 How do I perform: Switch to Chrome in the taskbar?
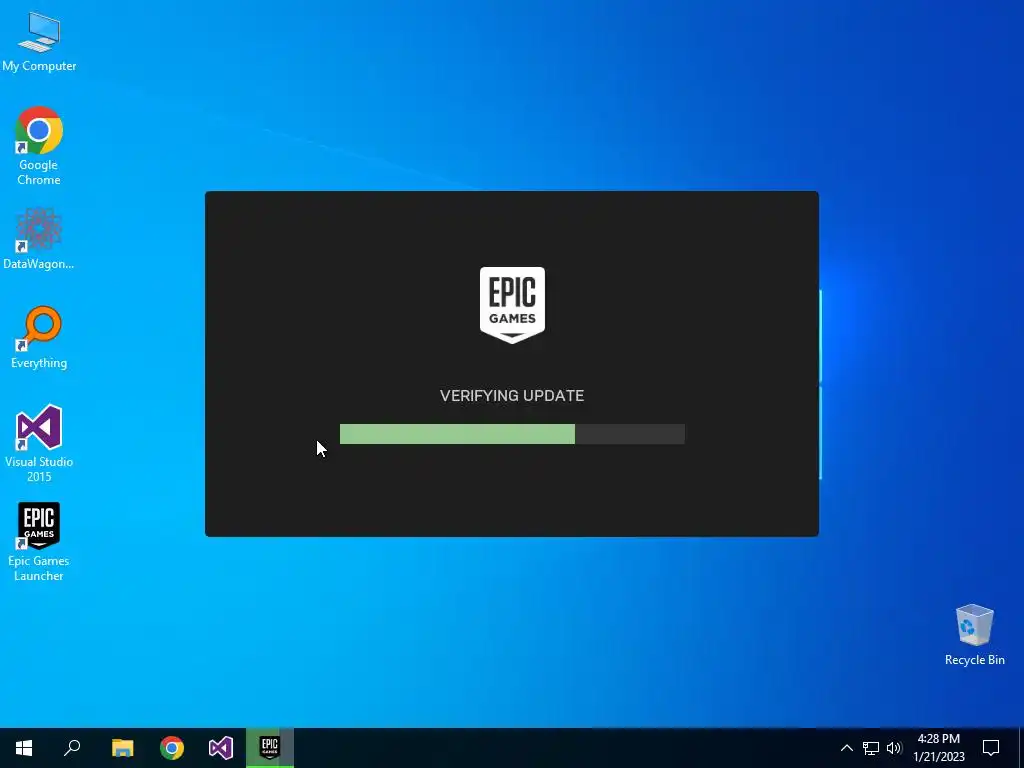coord(172,748)
